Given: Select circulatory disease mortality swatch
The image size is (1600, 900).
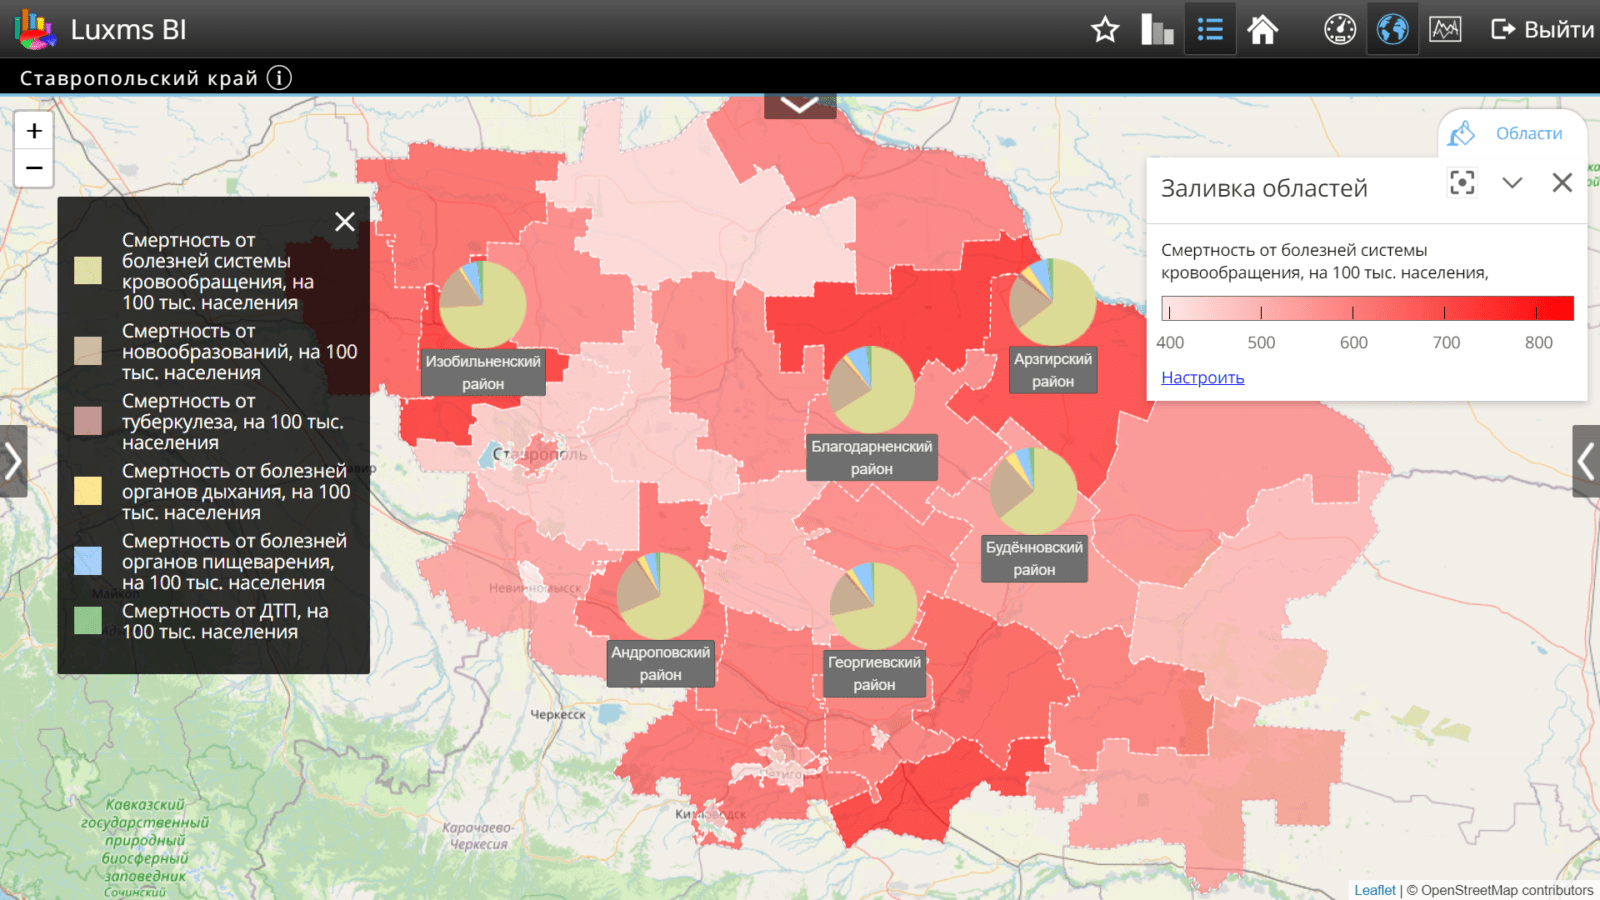Looking at the screenshot, I should (88, 270).
